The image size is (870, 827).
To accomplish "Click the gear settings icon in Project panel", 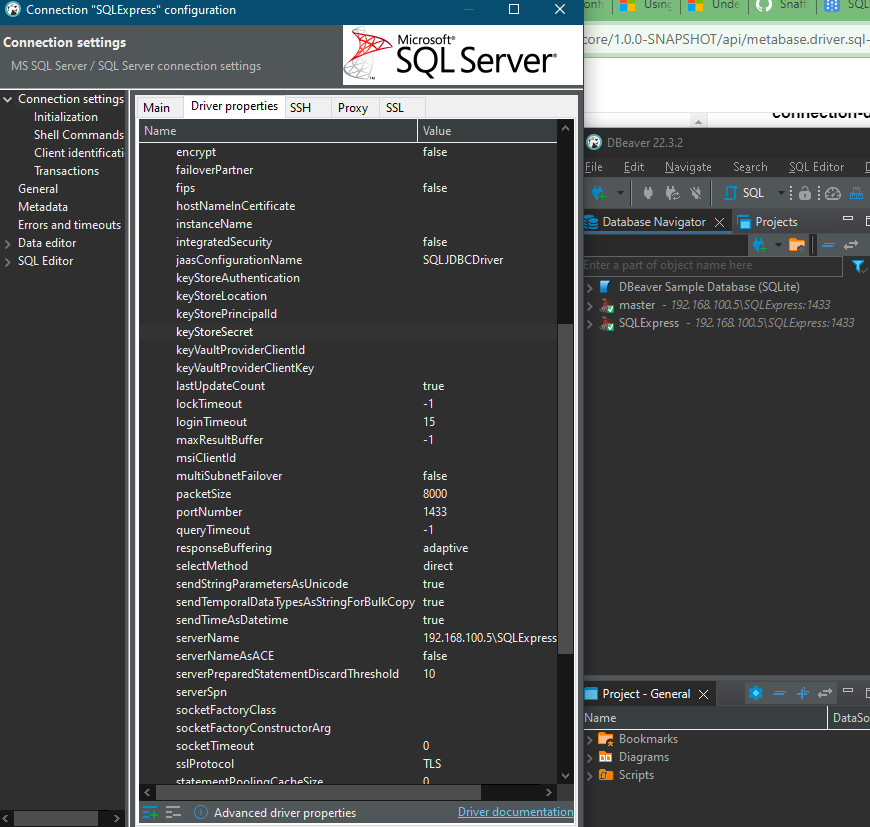I will (x=756, y=693).
